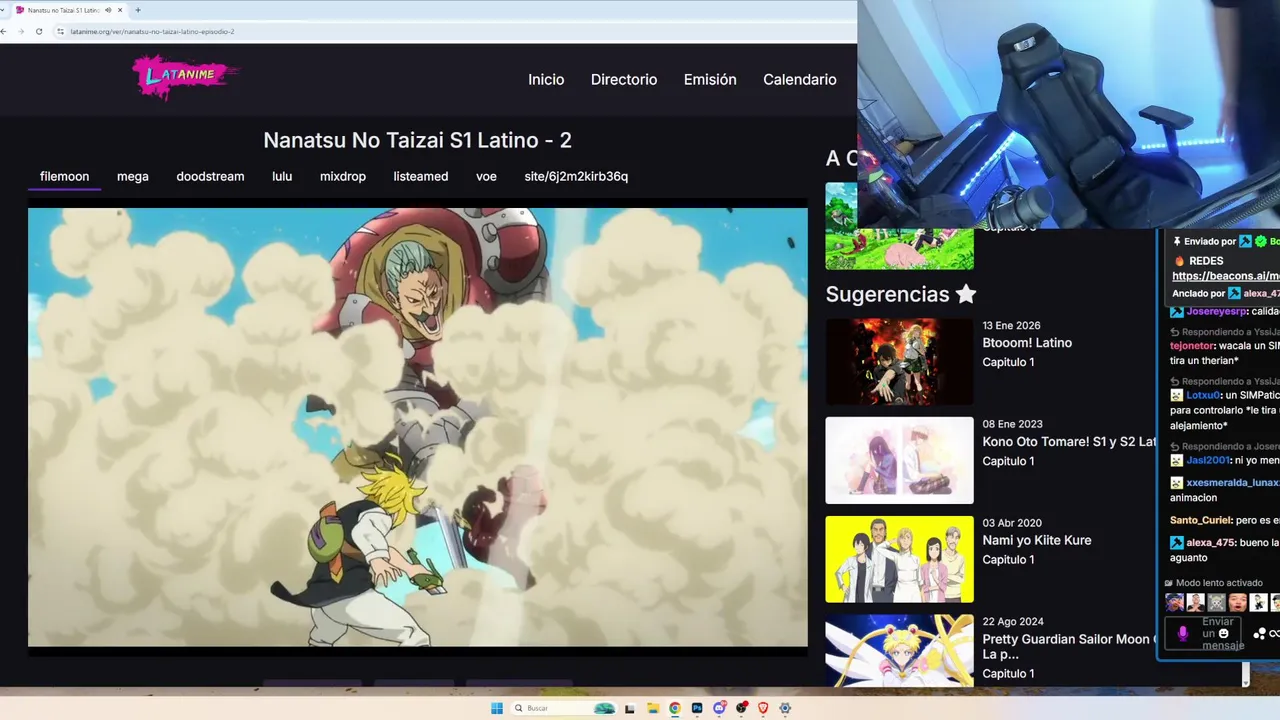
Task: Click the purple microphone icon in chat
Action: [1183, 633]
